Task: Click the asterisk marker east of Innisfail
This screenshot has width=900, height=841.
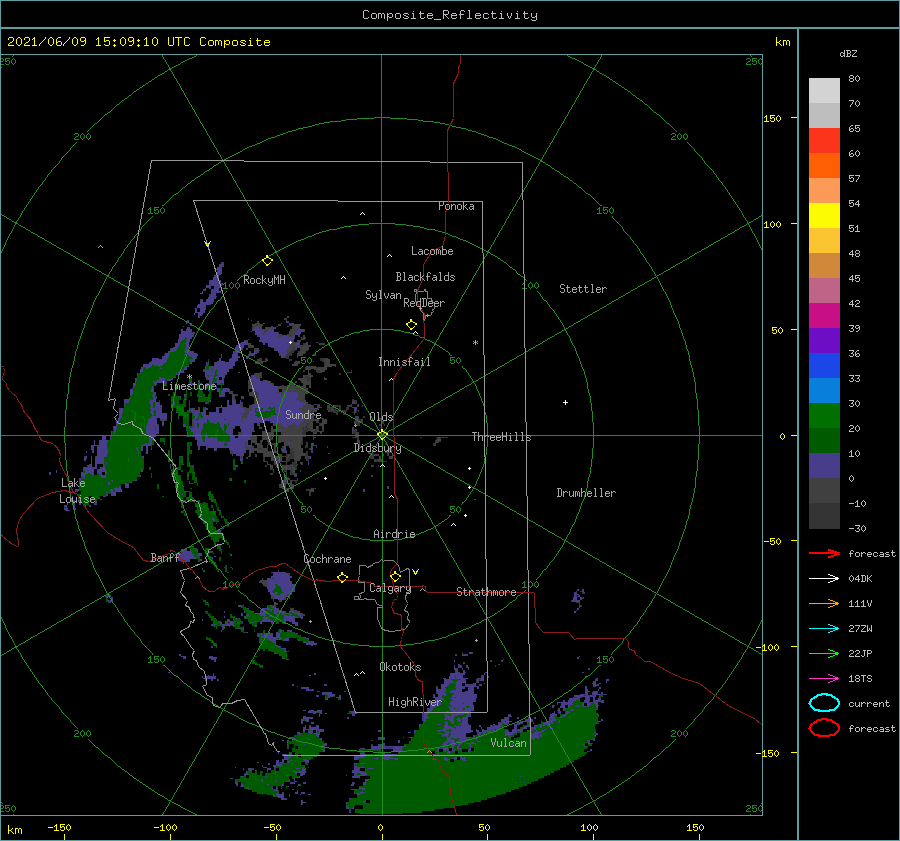Action: 475,343
